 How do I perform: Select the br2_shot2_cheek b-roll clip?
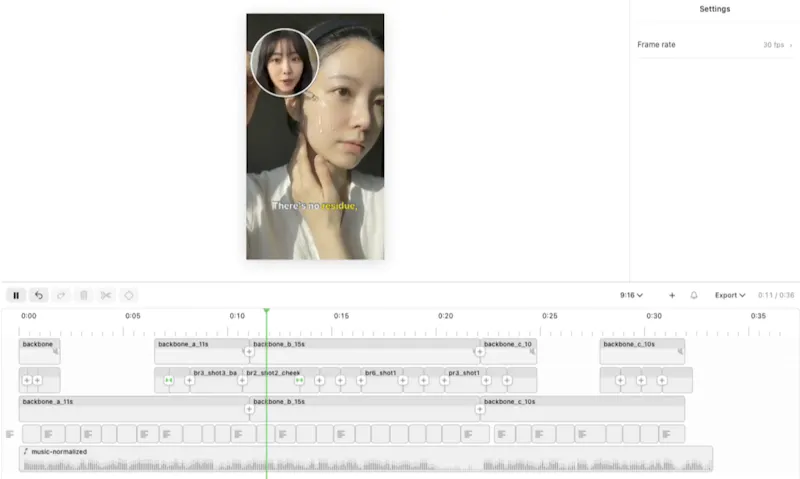point(271,380)
